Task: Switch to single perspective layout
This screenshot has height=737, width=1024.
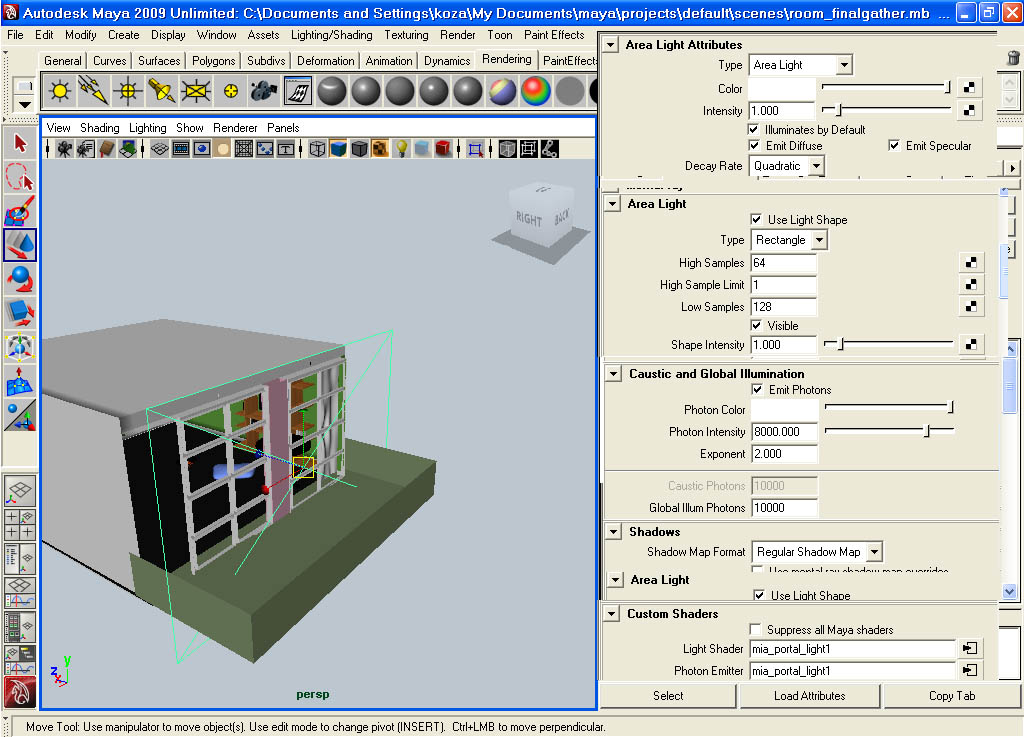Action: coord(20,490)
